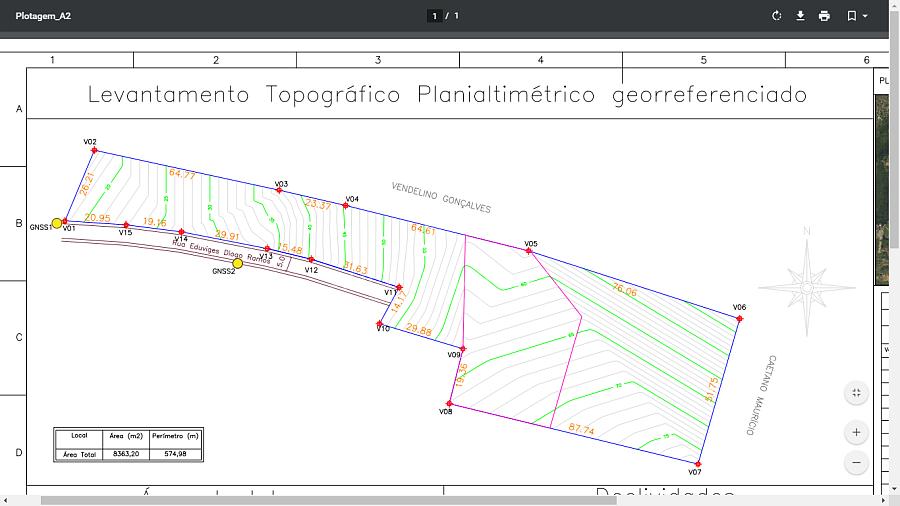Click the red V07 vertex marker
Screen dimensions: 900x506
(x=698, y=464)
